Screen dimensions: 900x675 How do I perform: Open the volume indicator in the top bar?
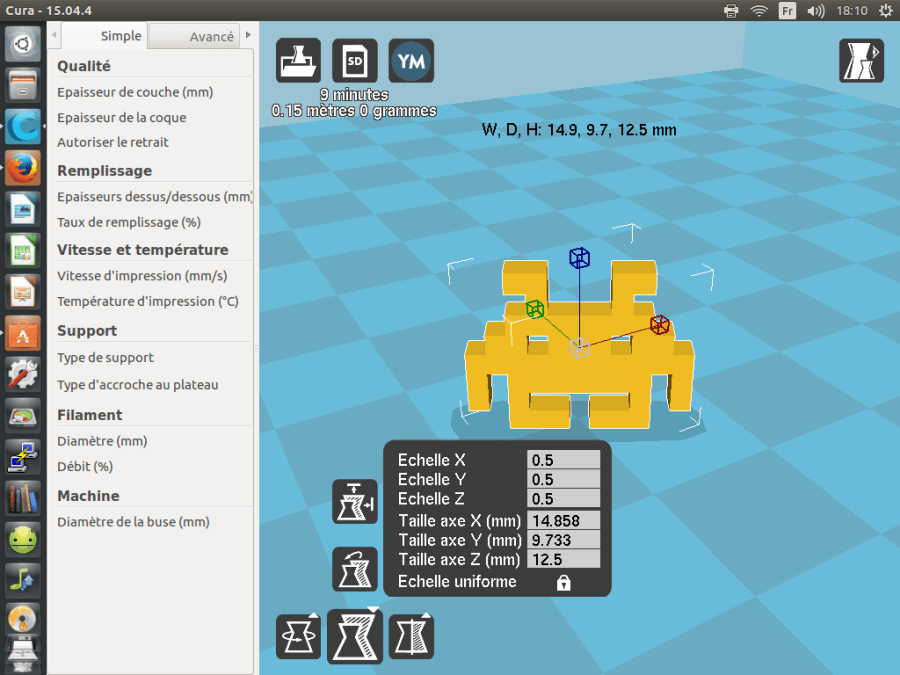click(815, 11)
